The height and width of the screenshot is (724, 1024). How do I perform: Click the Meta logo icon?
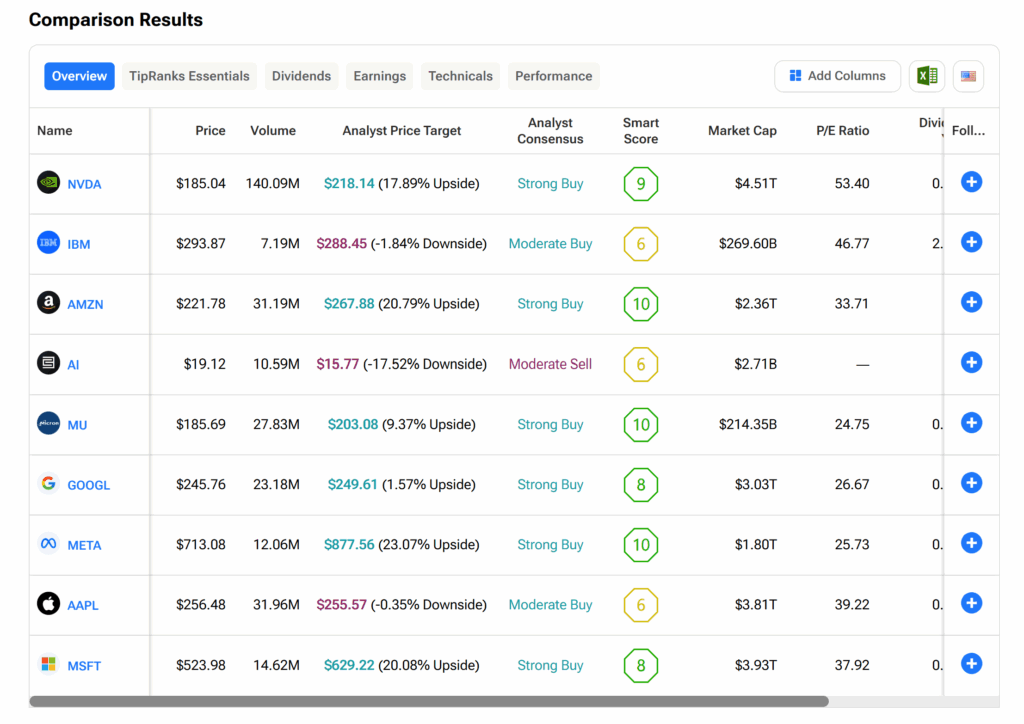48,544
